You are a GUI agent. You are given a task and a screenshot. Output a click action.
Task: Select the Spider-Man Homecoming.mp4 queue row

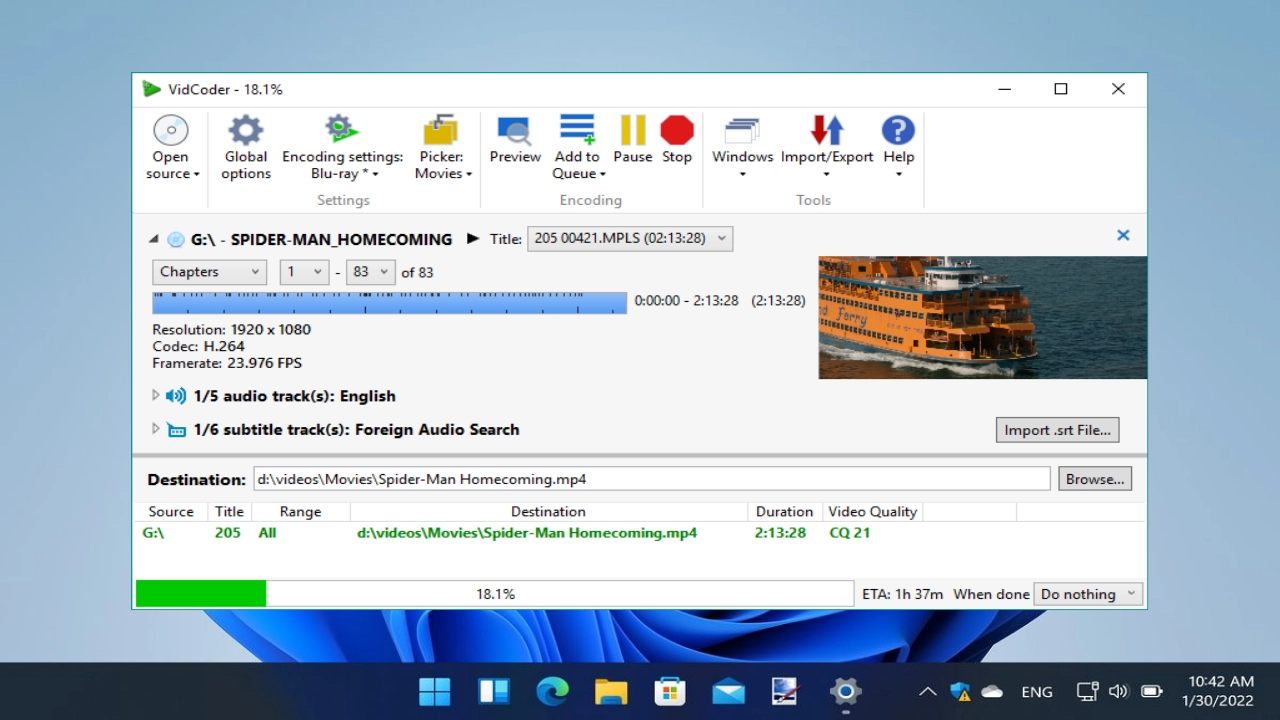coord(640,533)
